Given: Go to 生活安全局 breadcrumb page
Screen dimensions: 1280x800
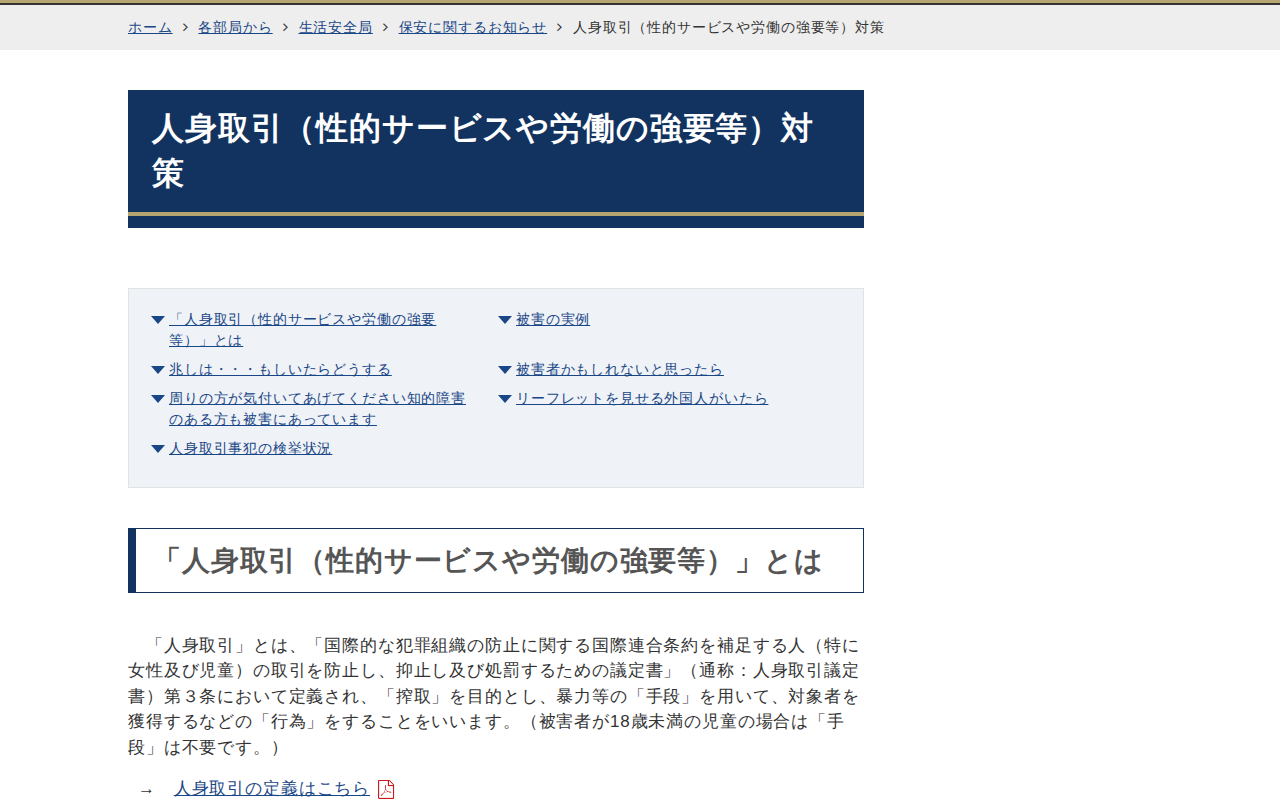Looking at the screenshot, I should (335, 27).
